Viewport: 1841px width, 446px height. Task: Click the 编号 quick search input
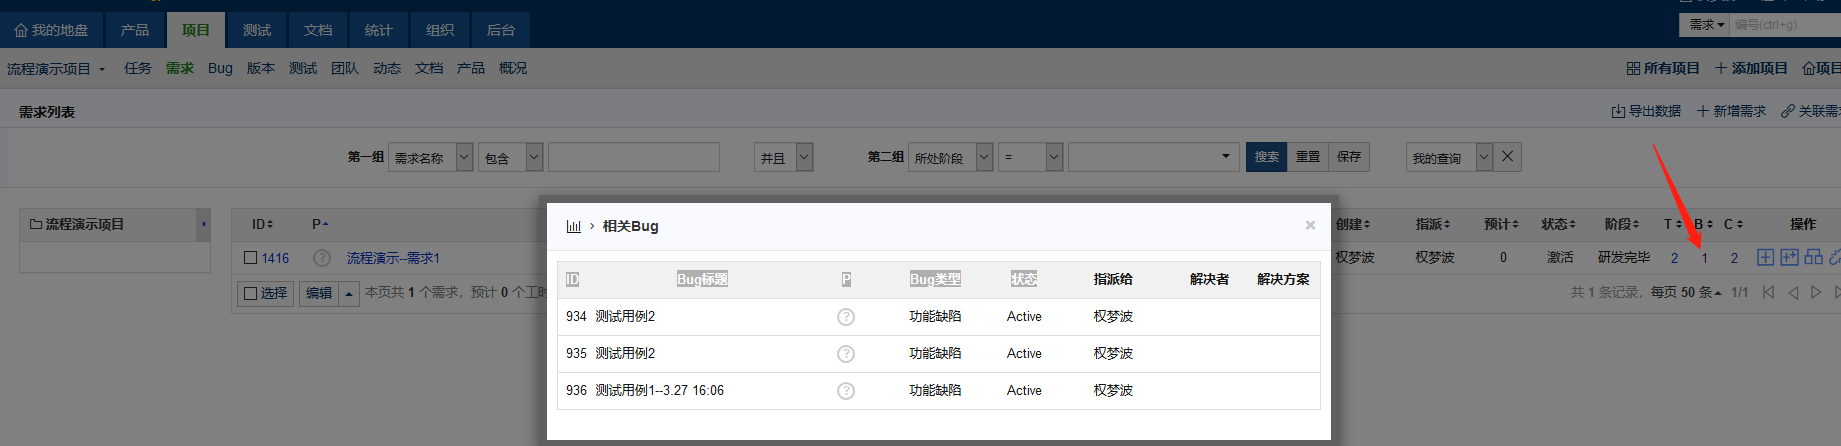pyautogui.click(x=1786, y=24)
